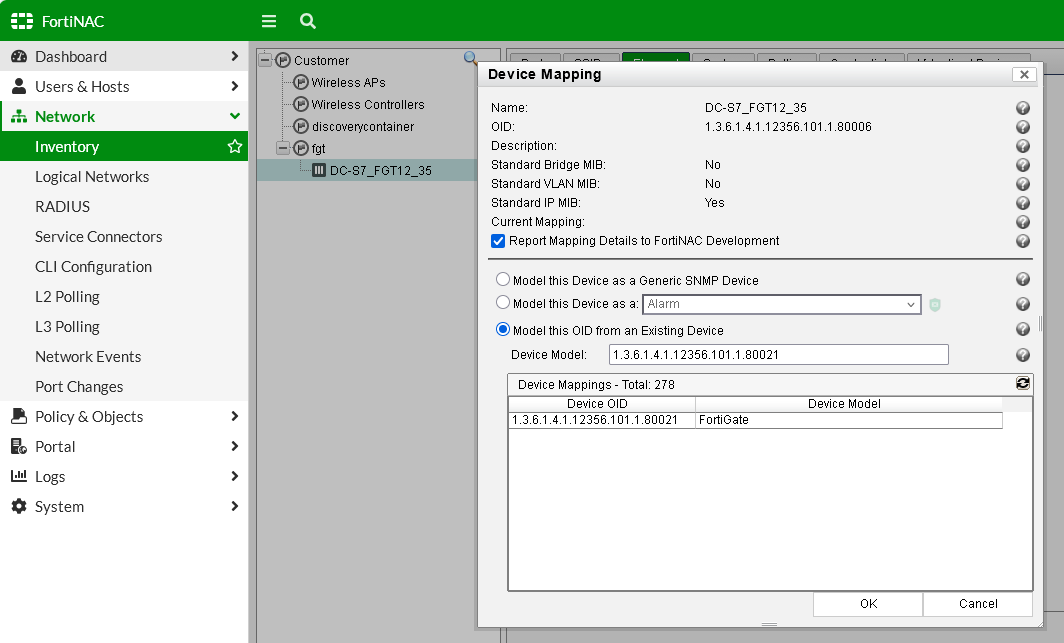Click the OID value 1.3.6.1.4.1.12356.101.1.80006

click(x=788, y=127)
